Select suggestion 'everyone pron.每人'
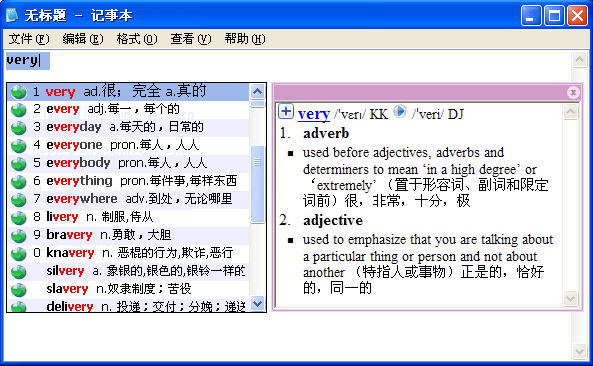Image resolution: width=593 pixels, height=366 pixels. coord(128,146)
